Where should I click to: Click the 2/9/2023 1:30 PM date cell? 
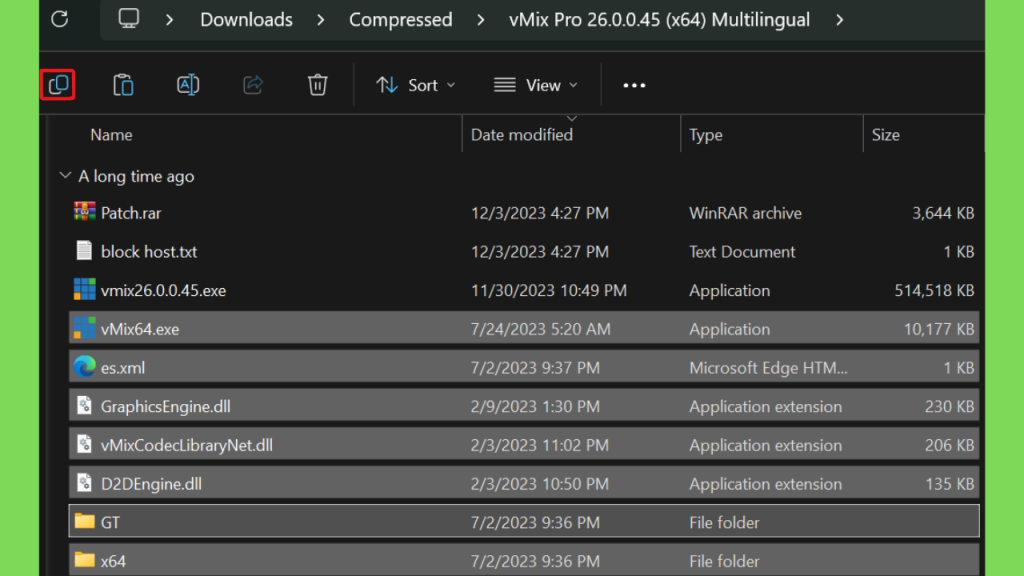coord(535,406)
